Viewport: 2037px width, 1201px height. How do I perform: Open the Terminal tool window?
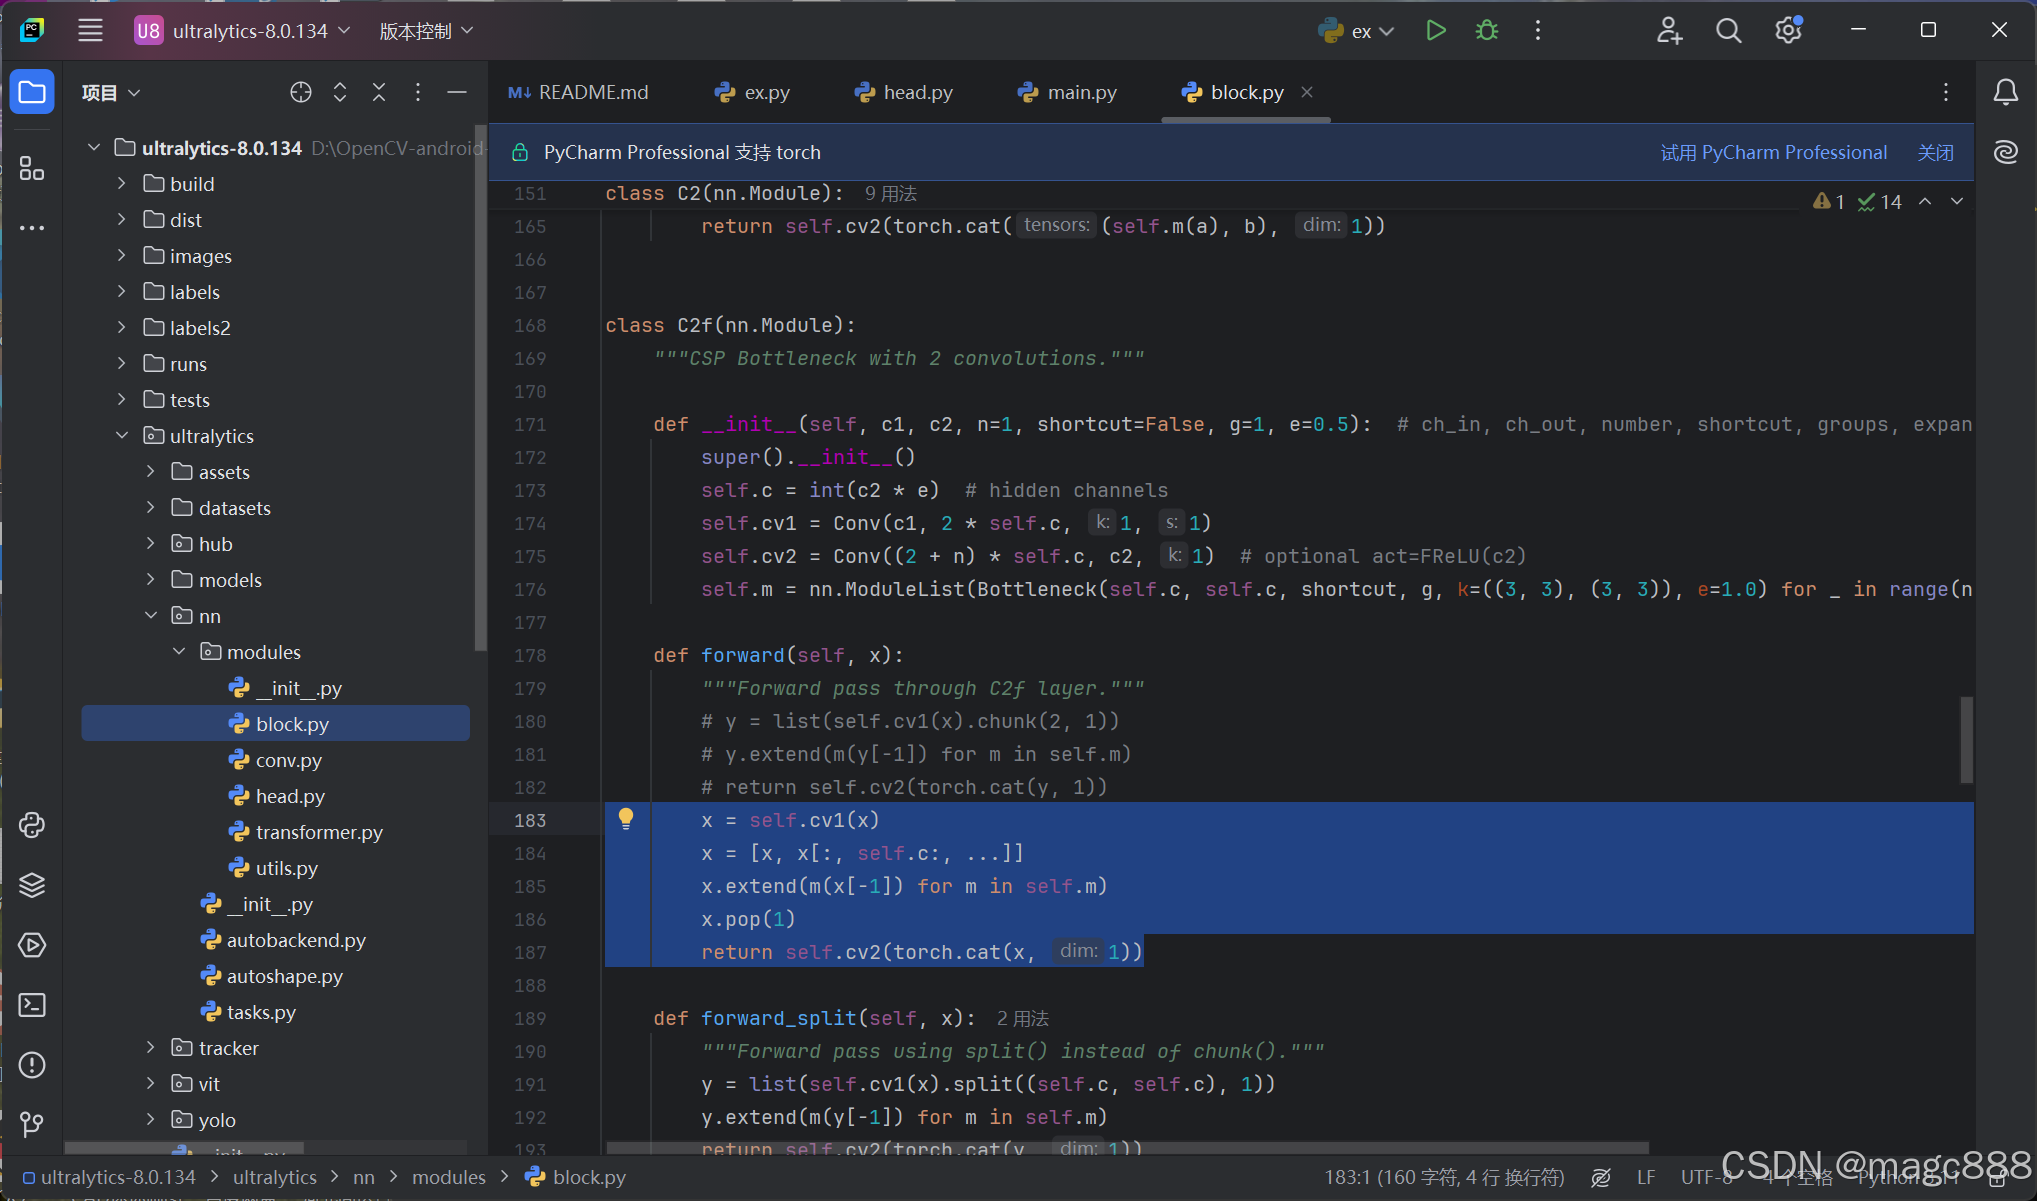32,1005
